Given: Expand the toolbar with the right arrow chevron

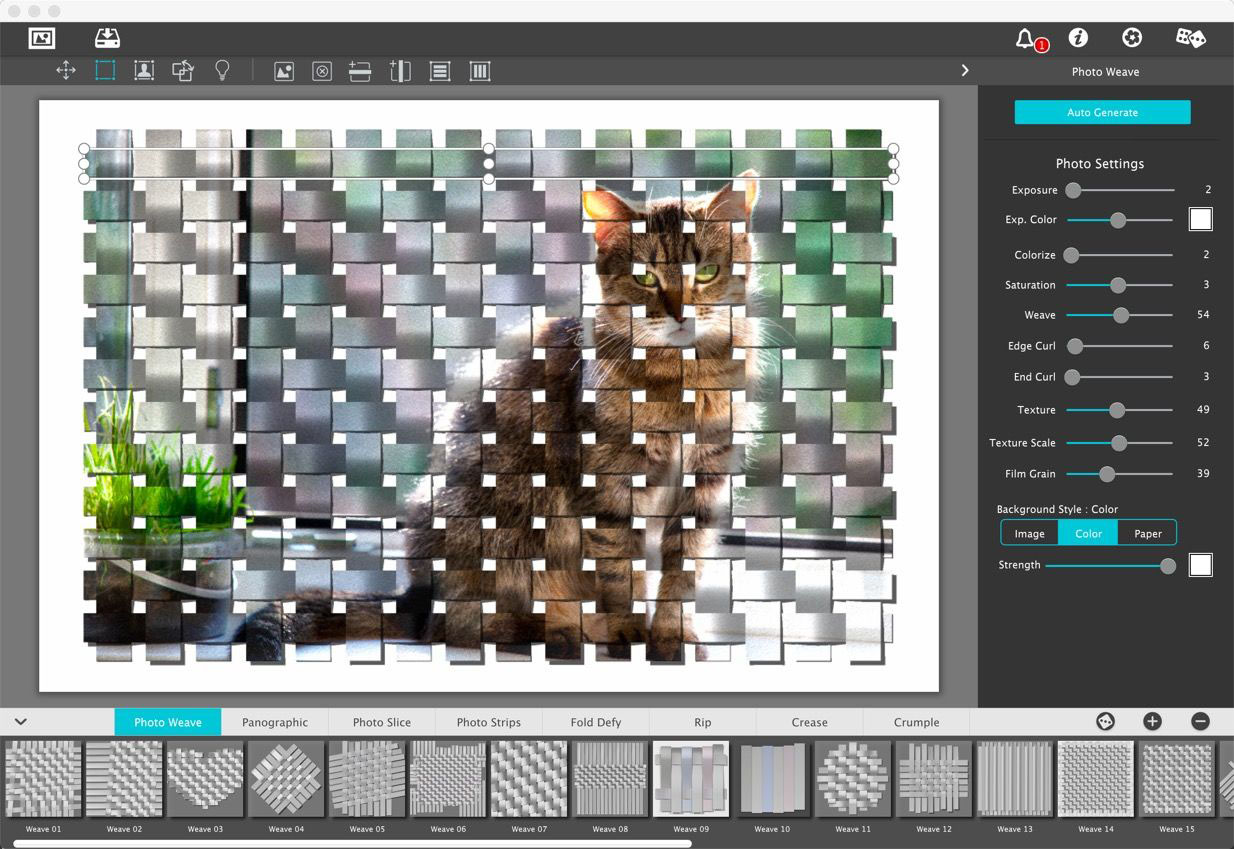Looking at the screenshot, I should tap(965, 70).
